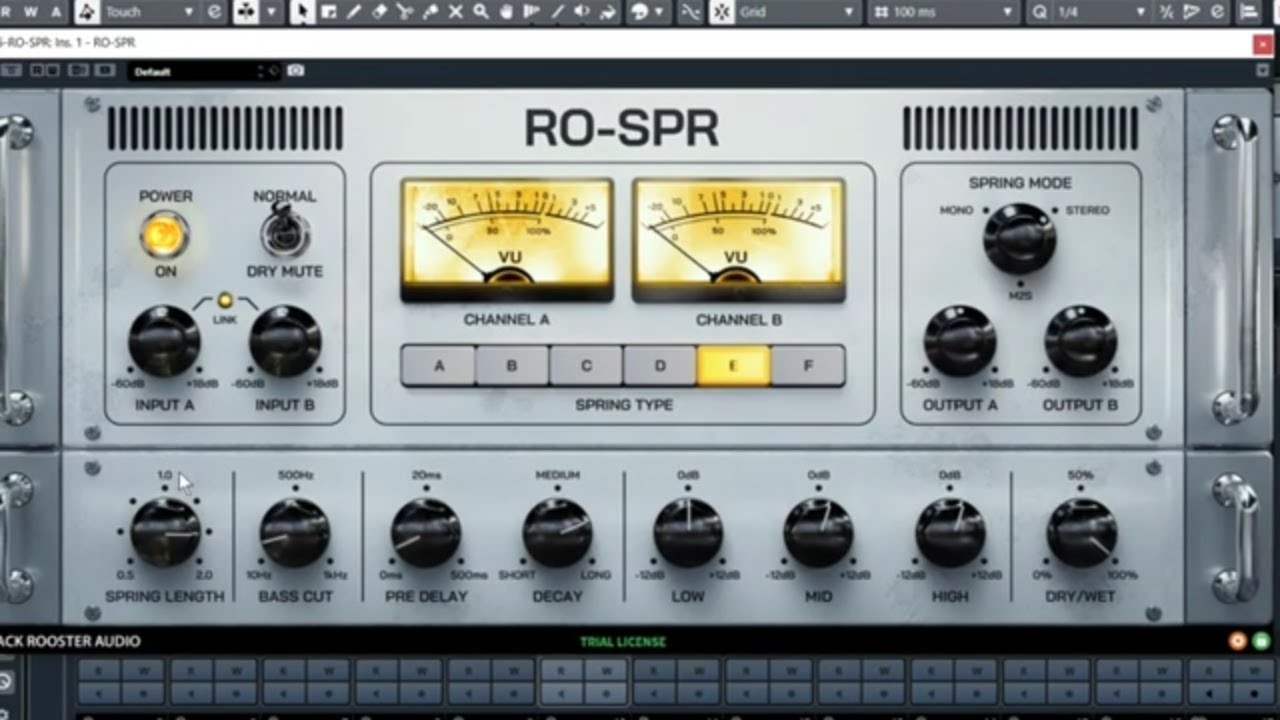The height and width of the screenshot is (720, 1280).
Task: Click the PRE DELAY knob
Action: [426, 532]
